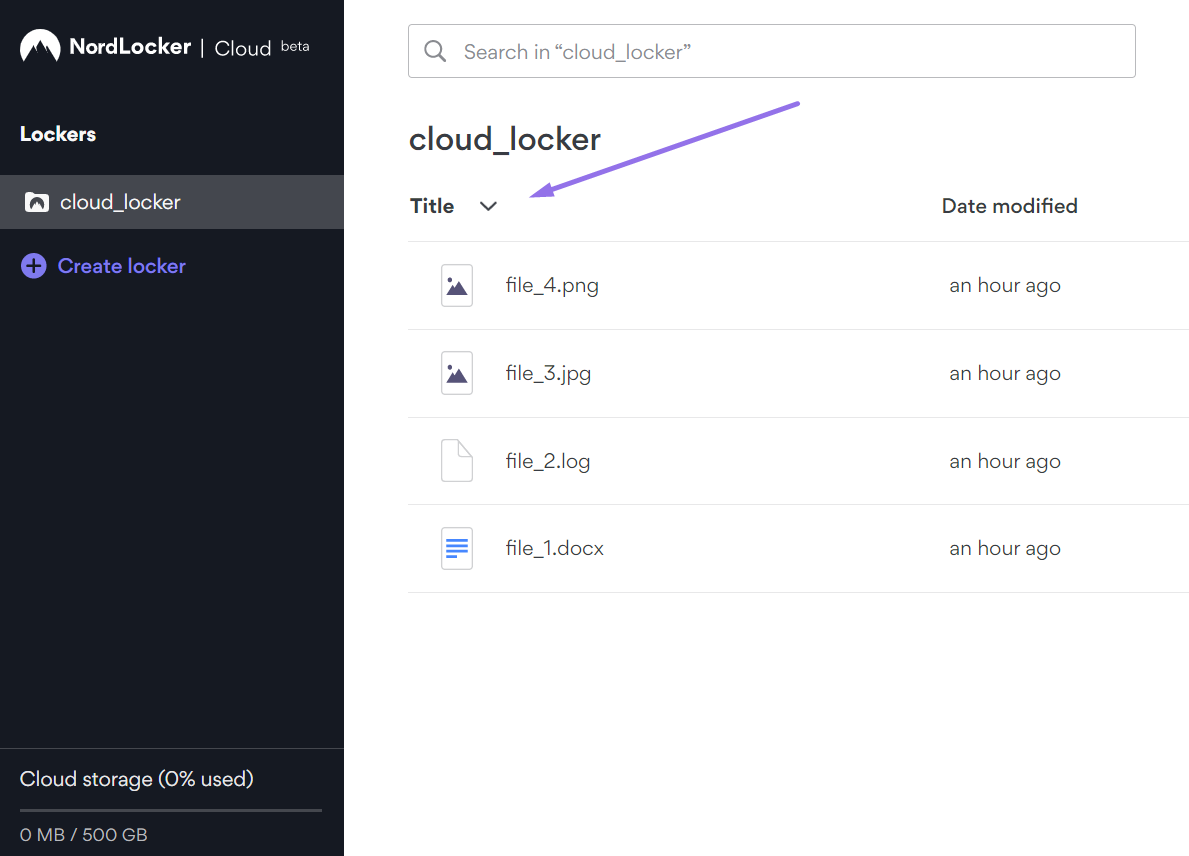Viewport: 1189px width, 856px height.
Task: Click the NordLocker mountain logo
Action: (x=40, y=45)
